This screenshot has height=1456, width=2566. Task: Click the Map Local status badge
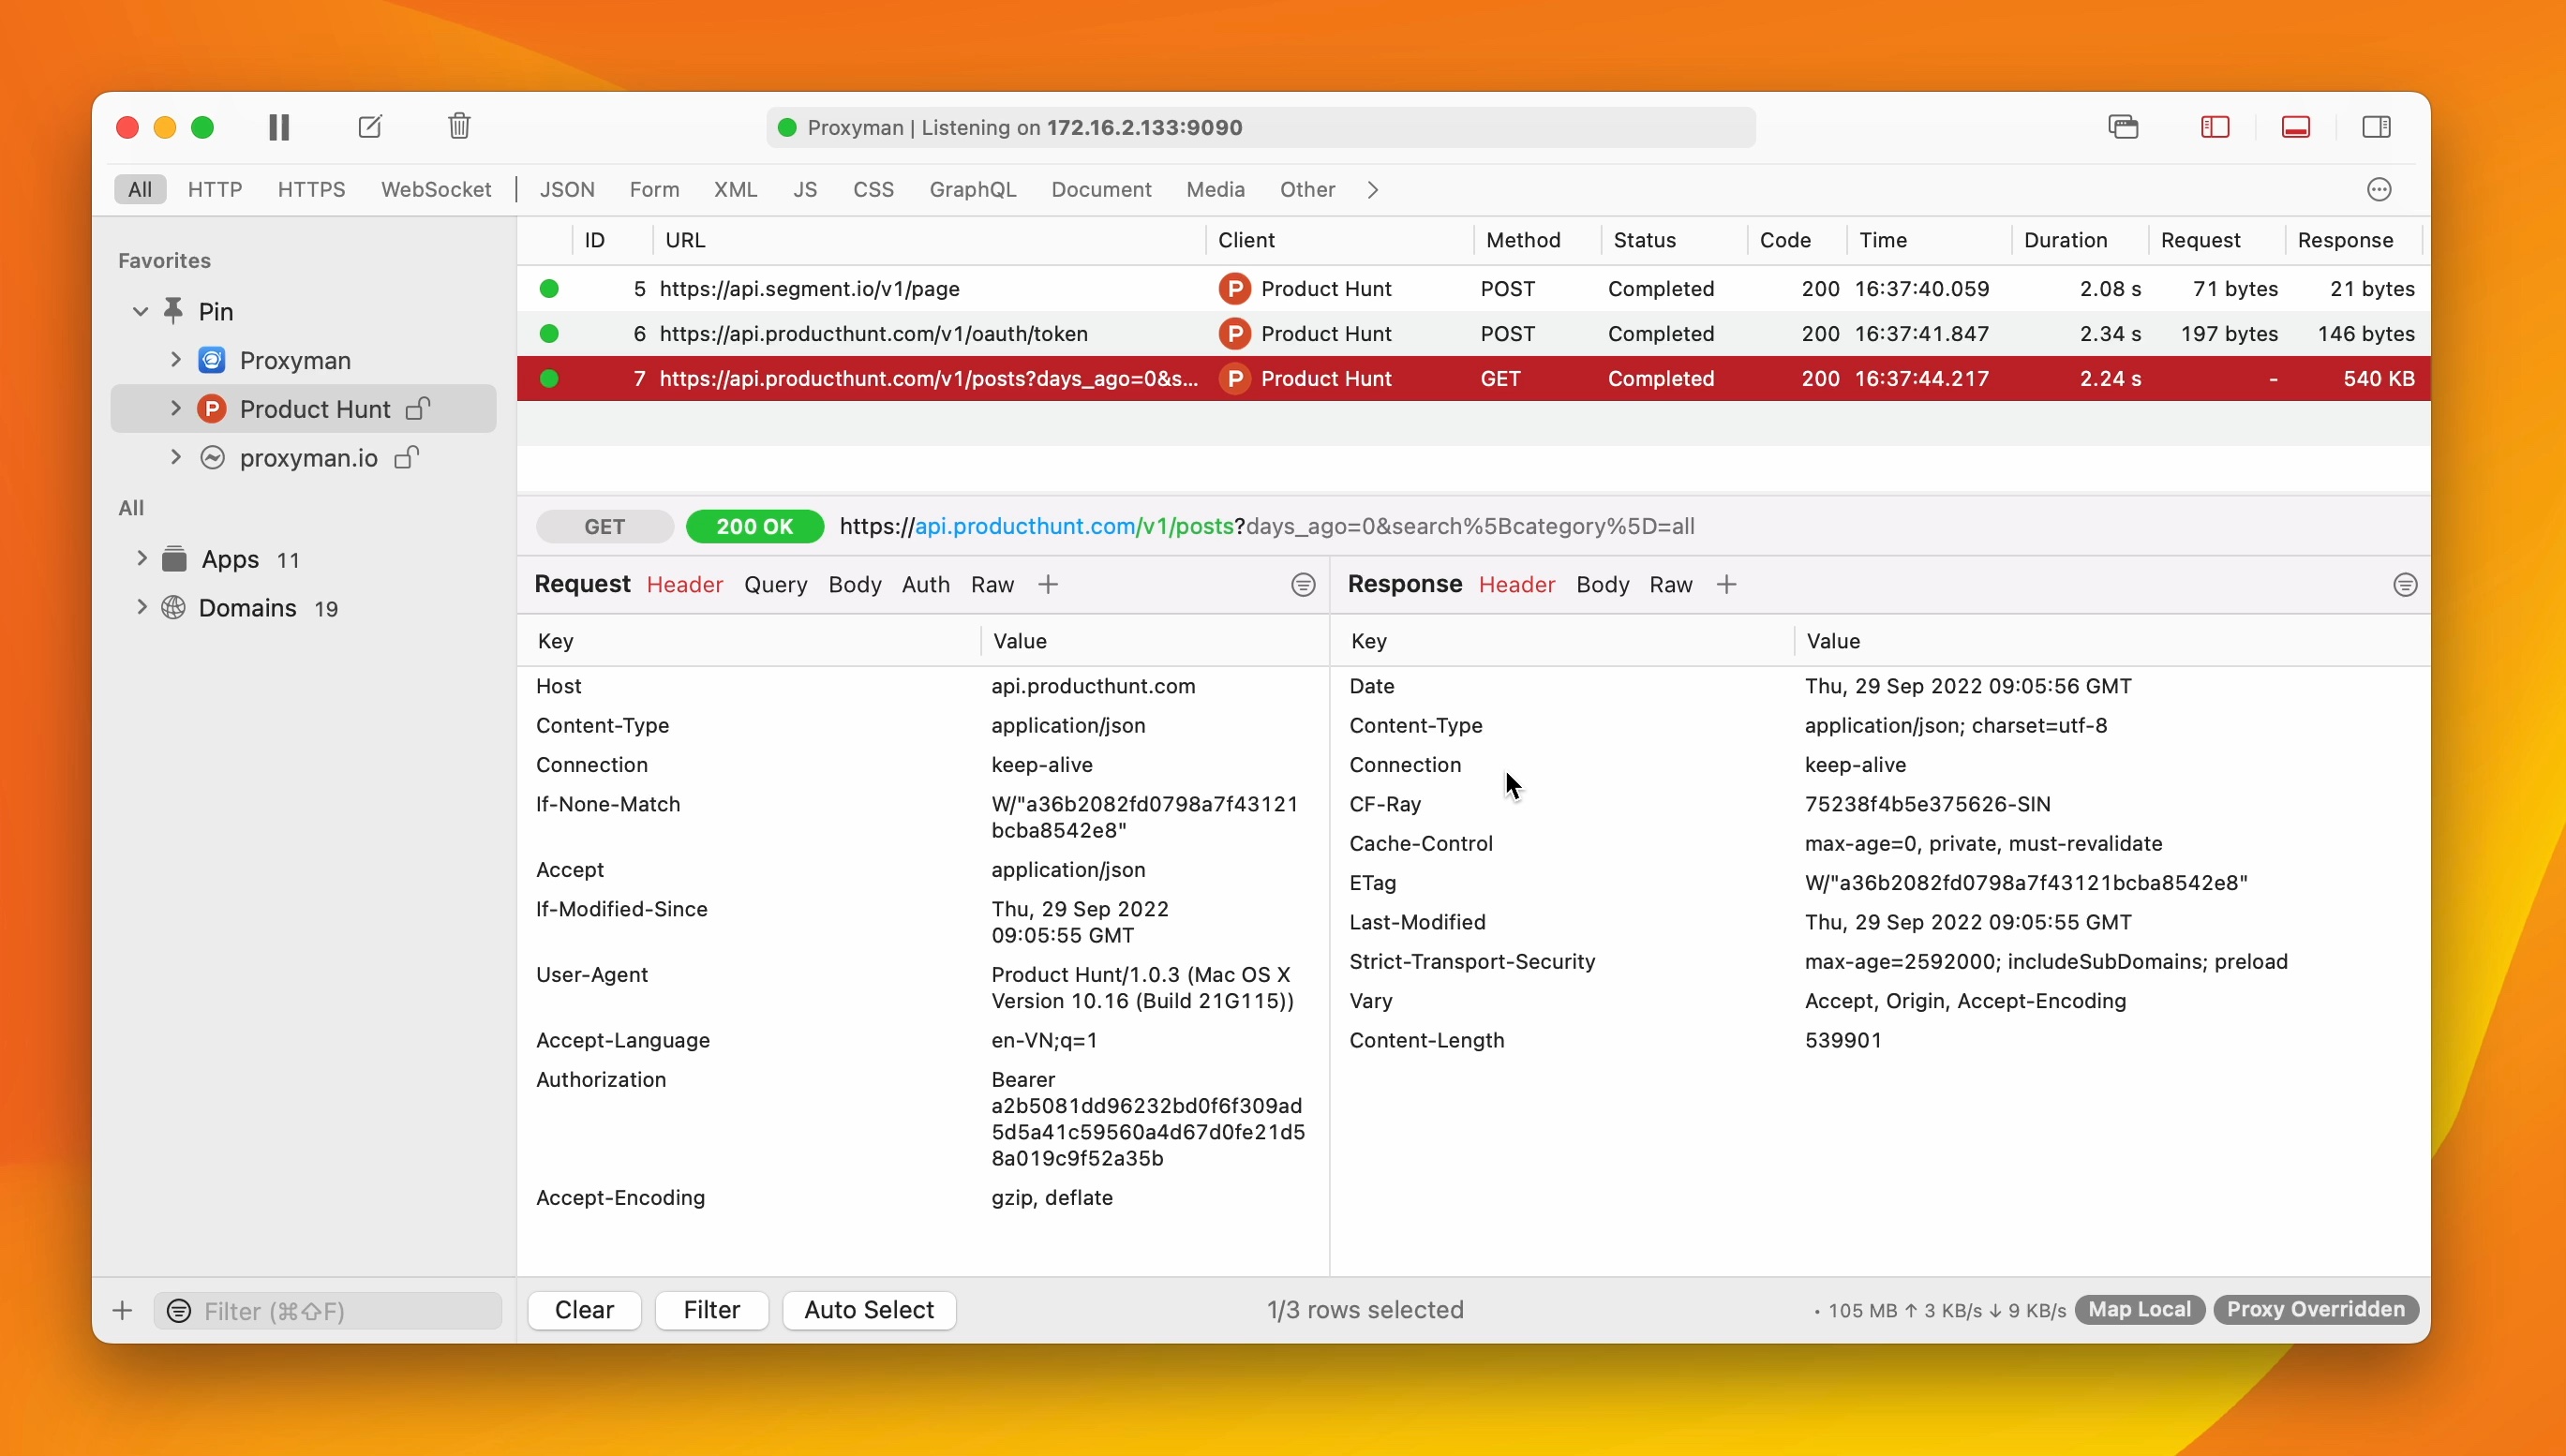coord(2139,1310)
